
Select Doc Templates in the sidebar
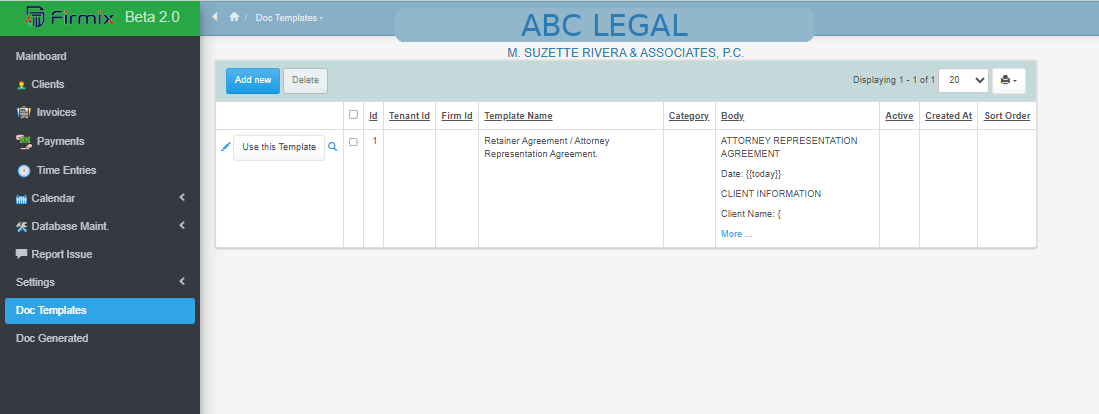(100, 310)
